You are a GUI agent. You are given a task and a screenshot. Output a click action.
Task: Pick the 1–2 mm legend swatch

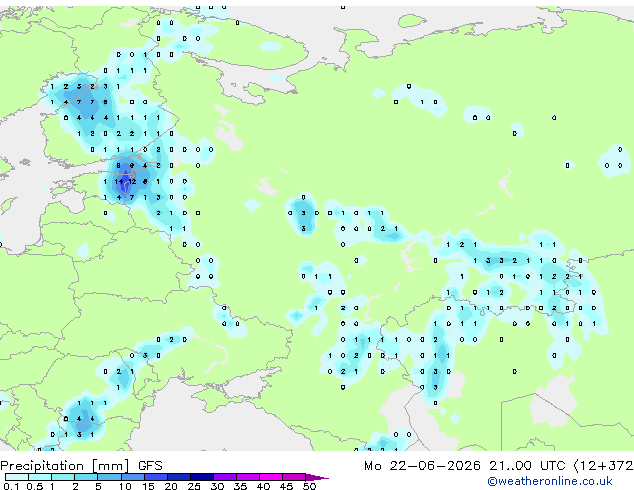[63, 477]
